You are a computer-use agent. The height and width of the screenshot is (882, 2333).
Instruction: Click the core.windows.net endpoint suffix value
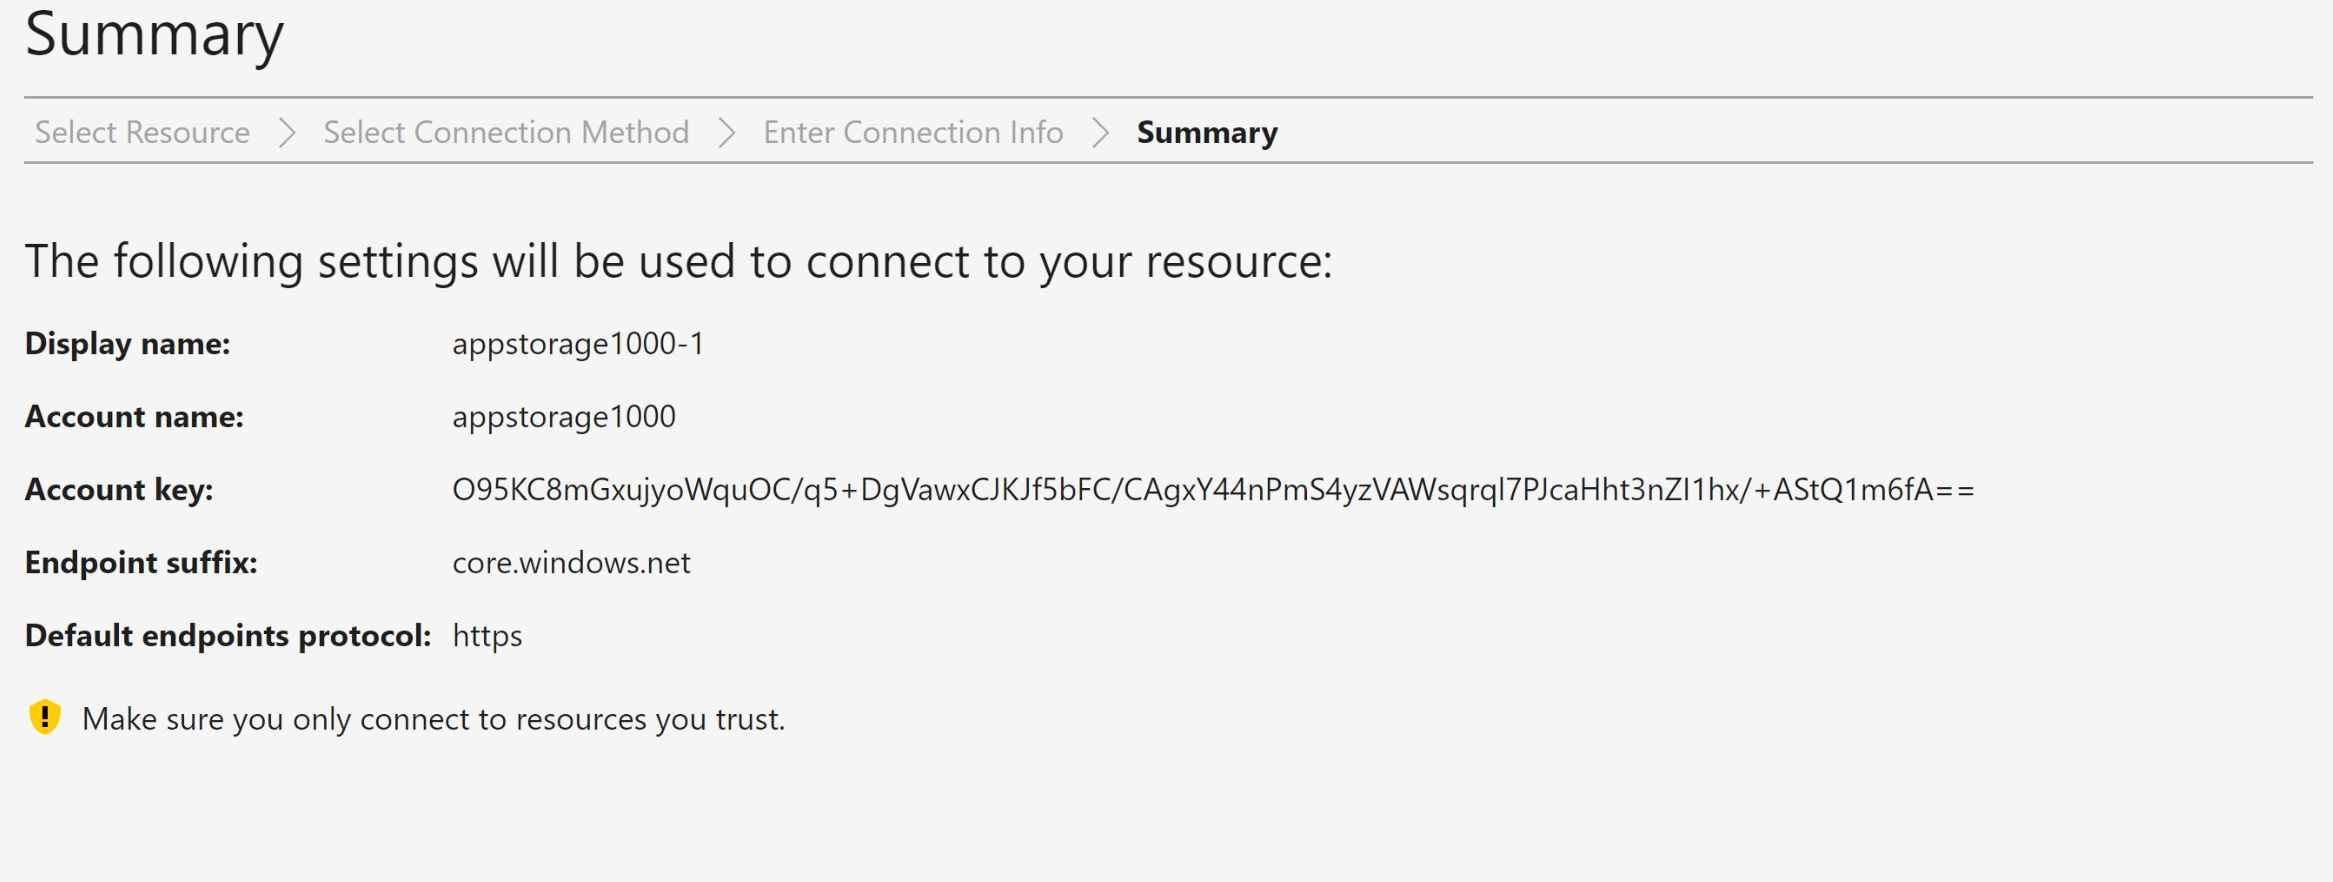(571, 563)
